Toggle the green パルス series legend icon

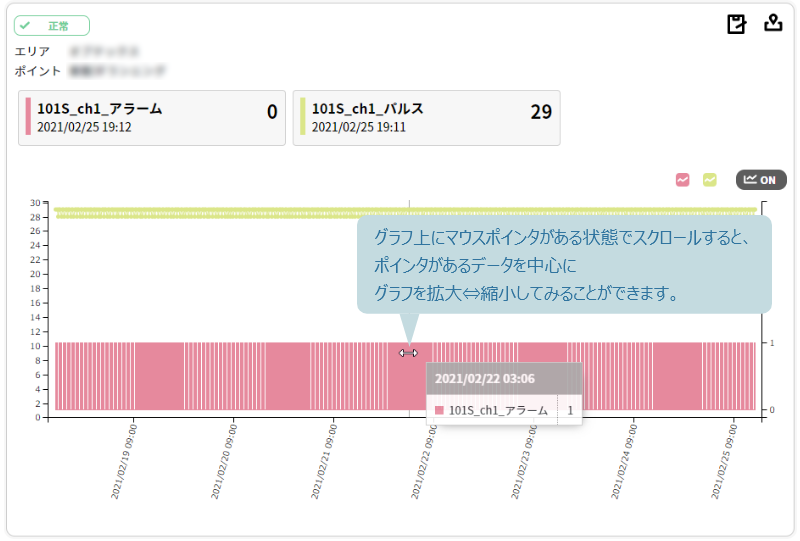click(x=709, y=180)
